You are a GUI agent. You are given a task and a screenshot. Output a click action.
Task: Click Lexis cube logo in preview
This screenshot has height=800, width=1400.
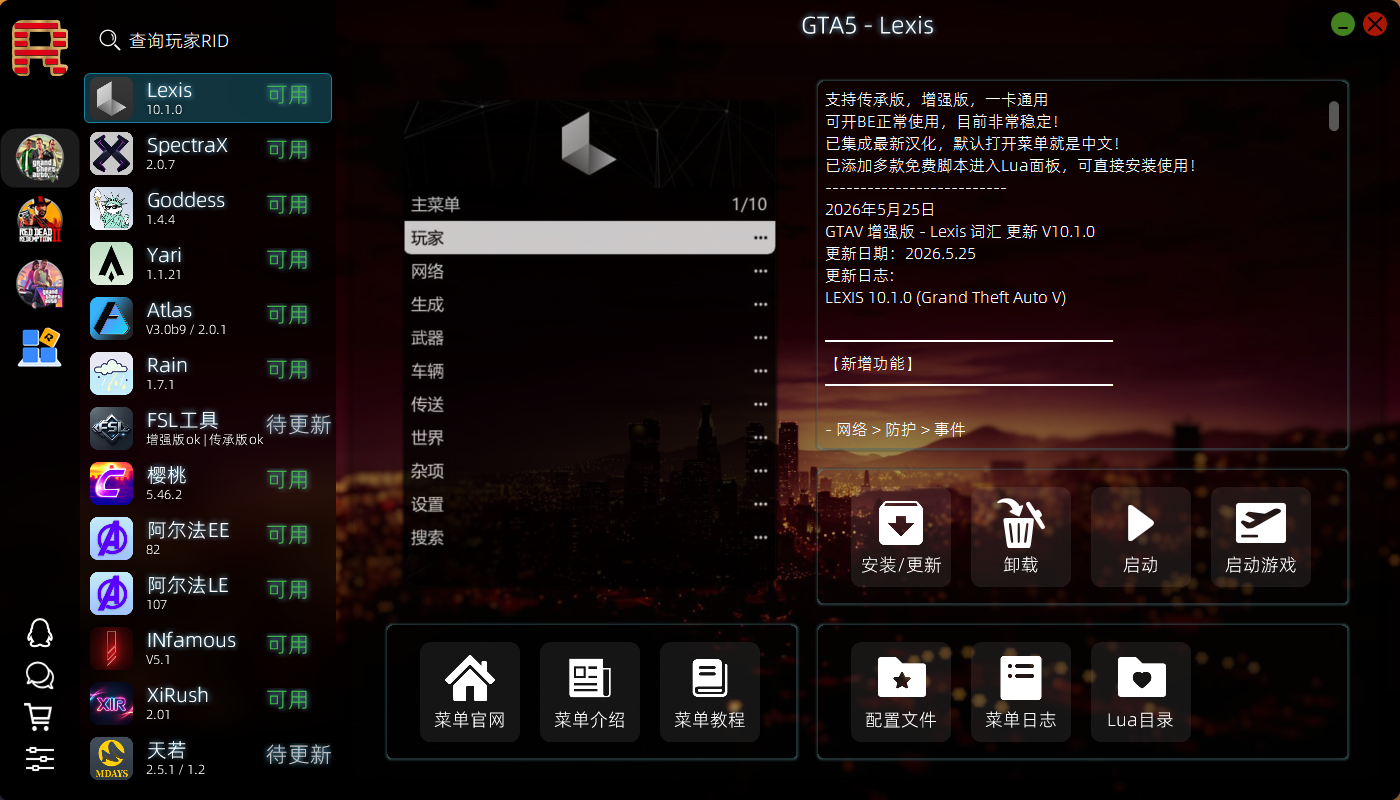[x=588, y=144]
